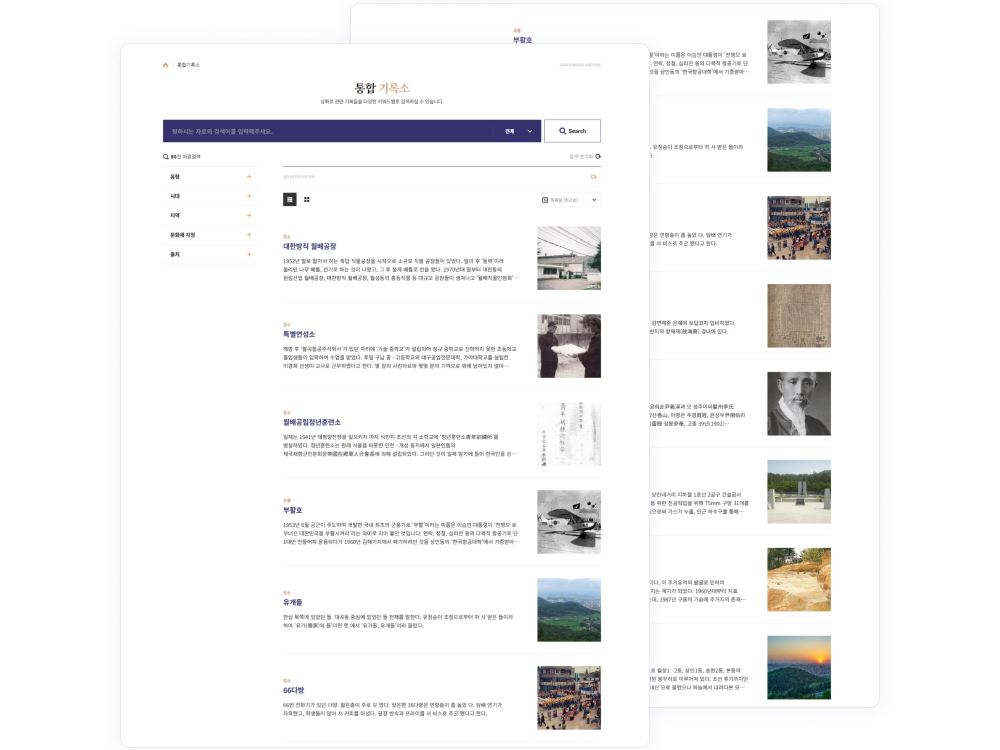
Task: Expand the 시대 filter section
Action: 249,196
